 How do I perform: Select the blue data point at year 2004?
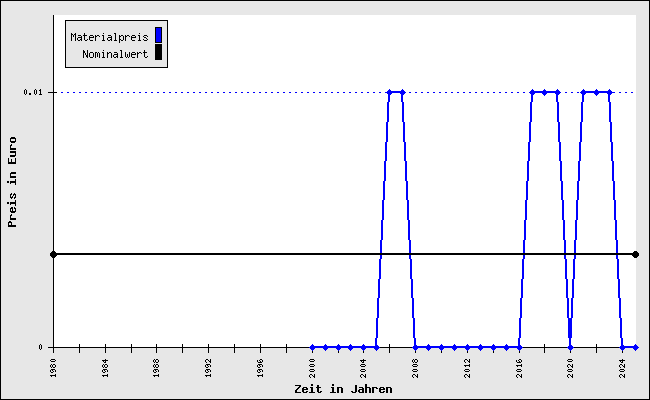click(x=364, y=347)
